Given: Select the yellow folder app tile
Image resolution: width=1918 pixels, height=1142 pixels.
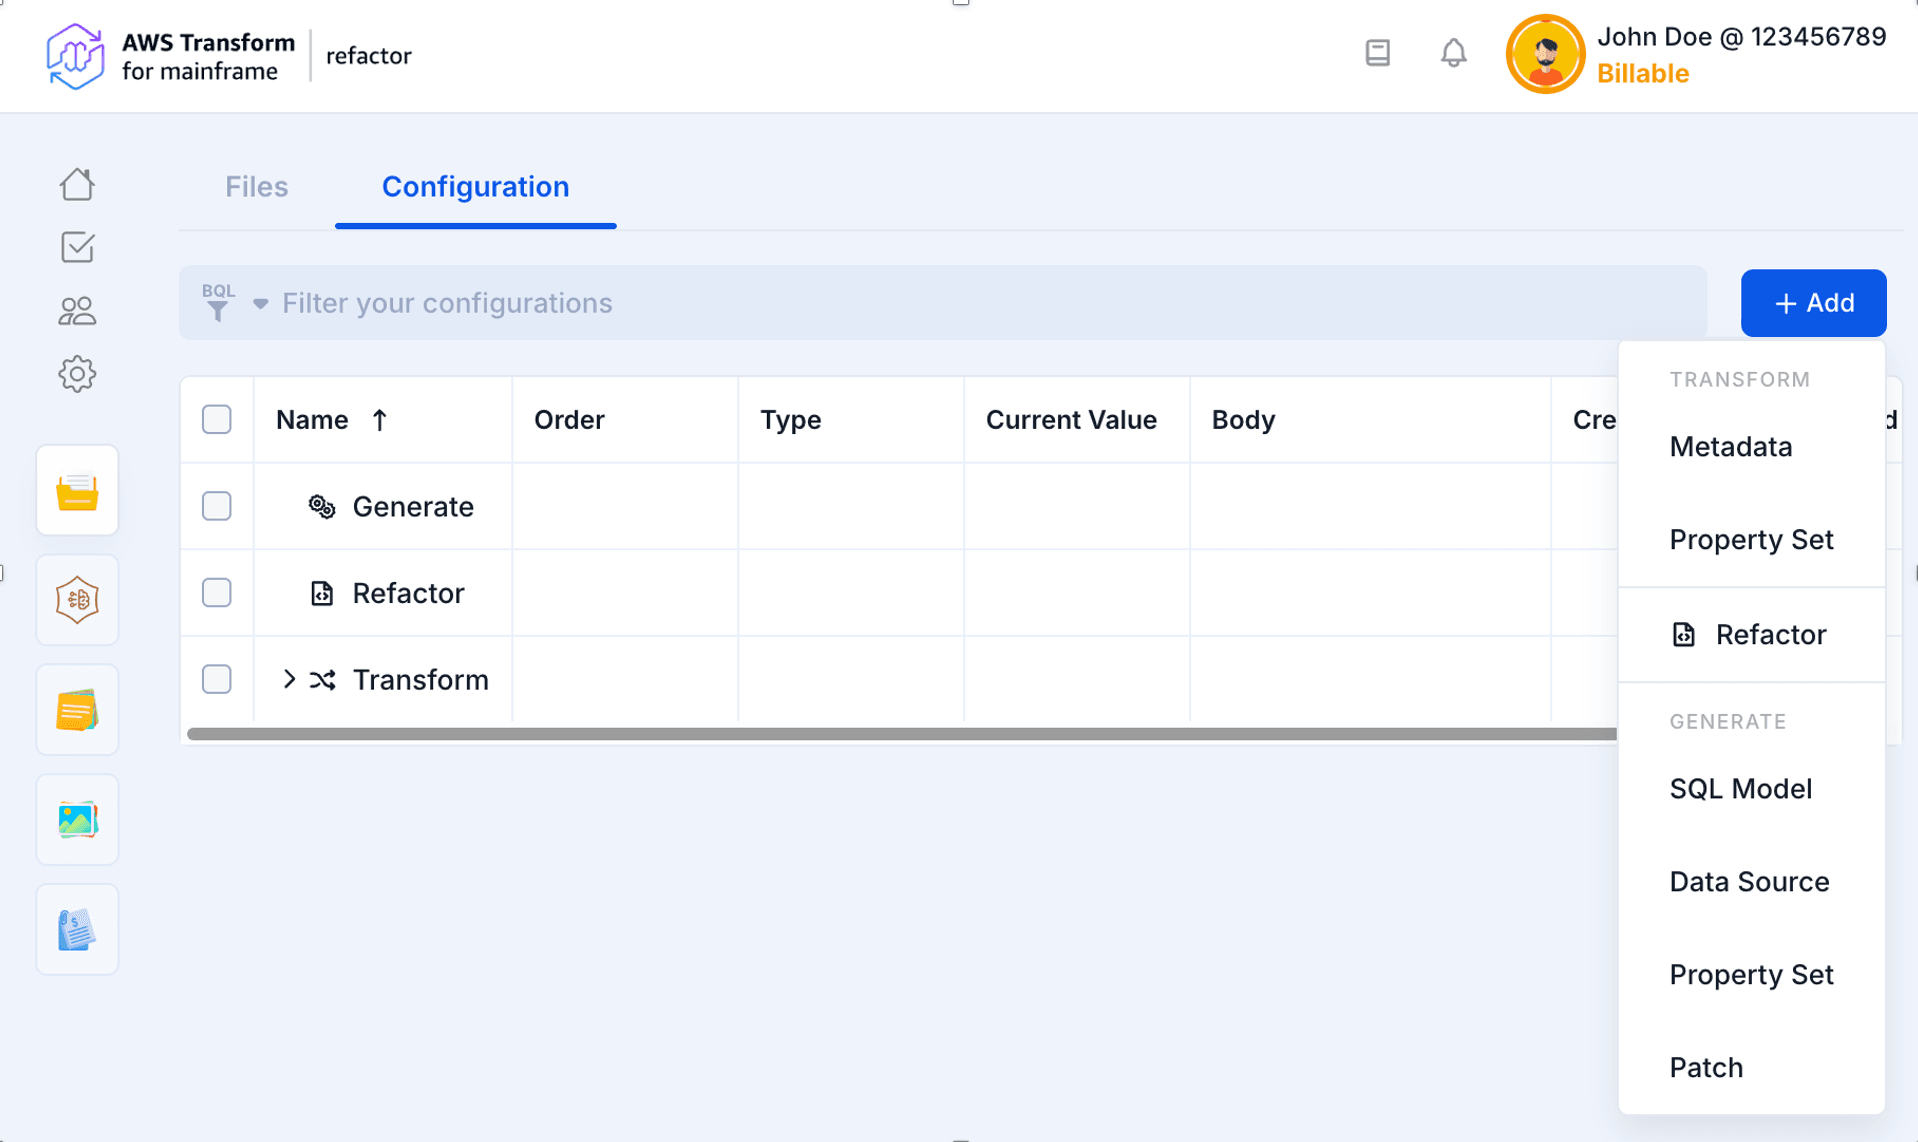Looking at the screenshot, I should [x=77, y=491].
